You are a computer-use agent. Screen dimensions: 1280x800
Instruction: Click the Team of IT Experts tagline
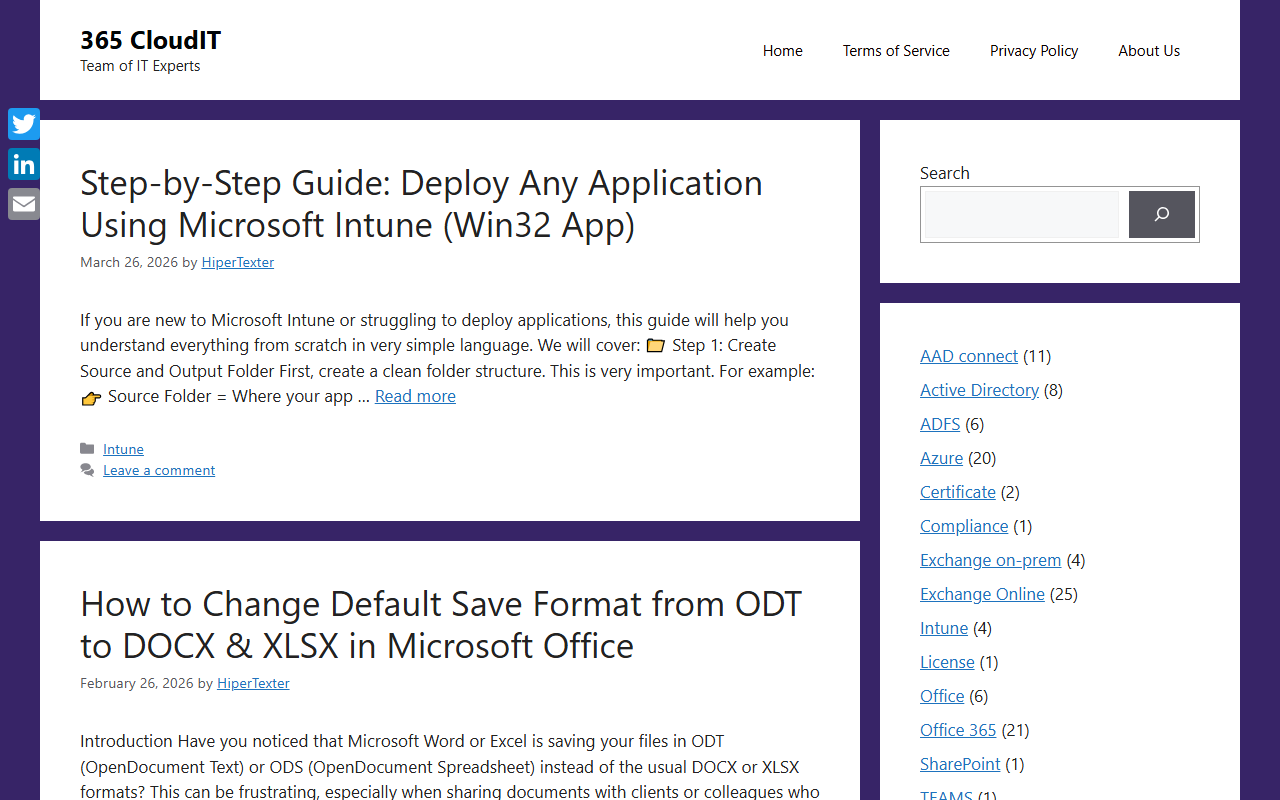(140, 66)
